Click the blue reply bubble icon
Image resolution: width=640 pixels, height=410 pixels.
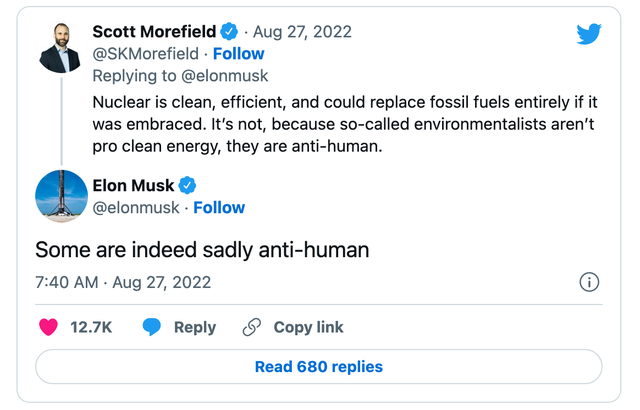[152, 327]
